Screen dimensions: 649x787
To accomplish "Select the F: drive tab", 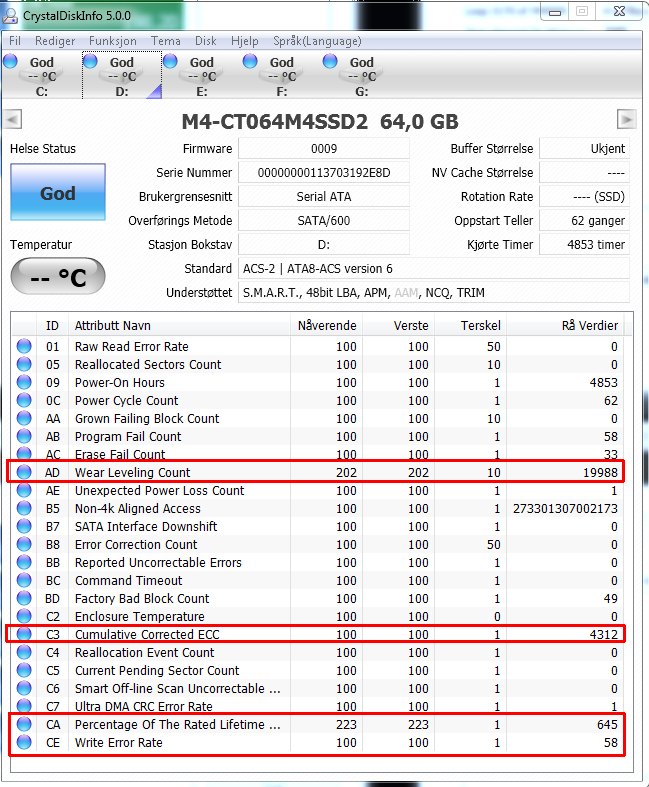I will coord(282,75).
